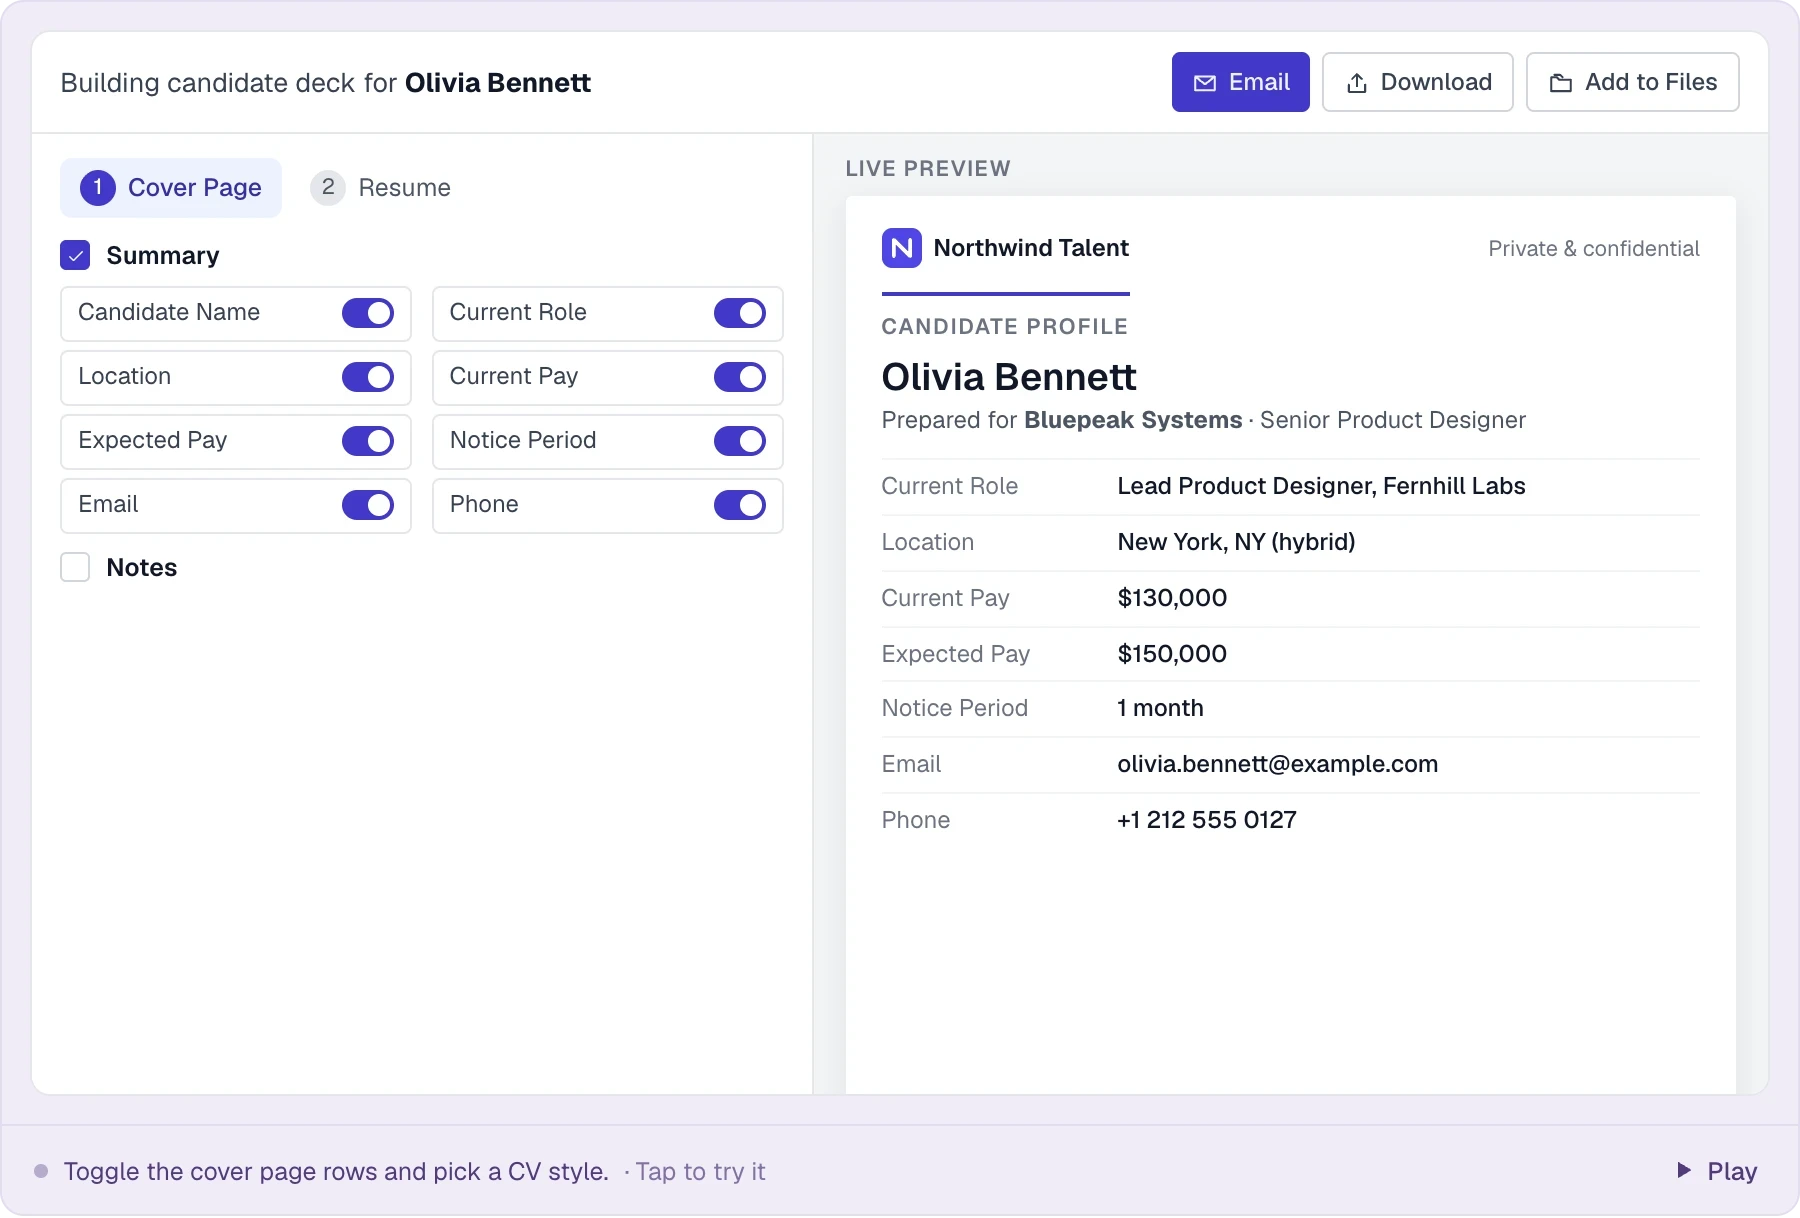Click the Summary section label

(163, 255)
